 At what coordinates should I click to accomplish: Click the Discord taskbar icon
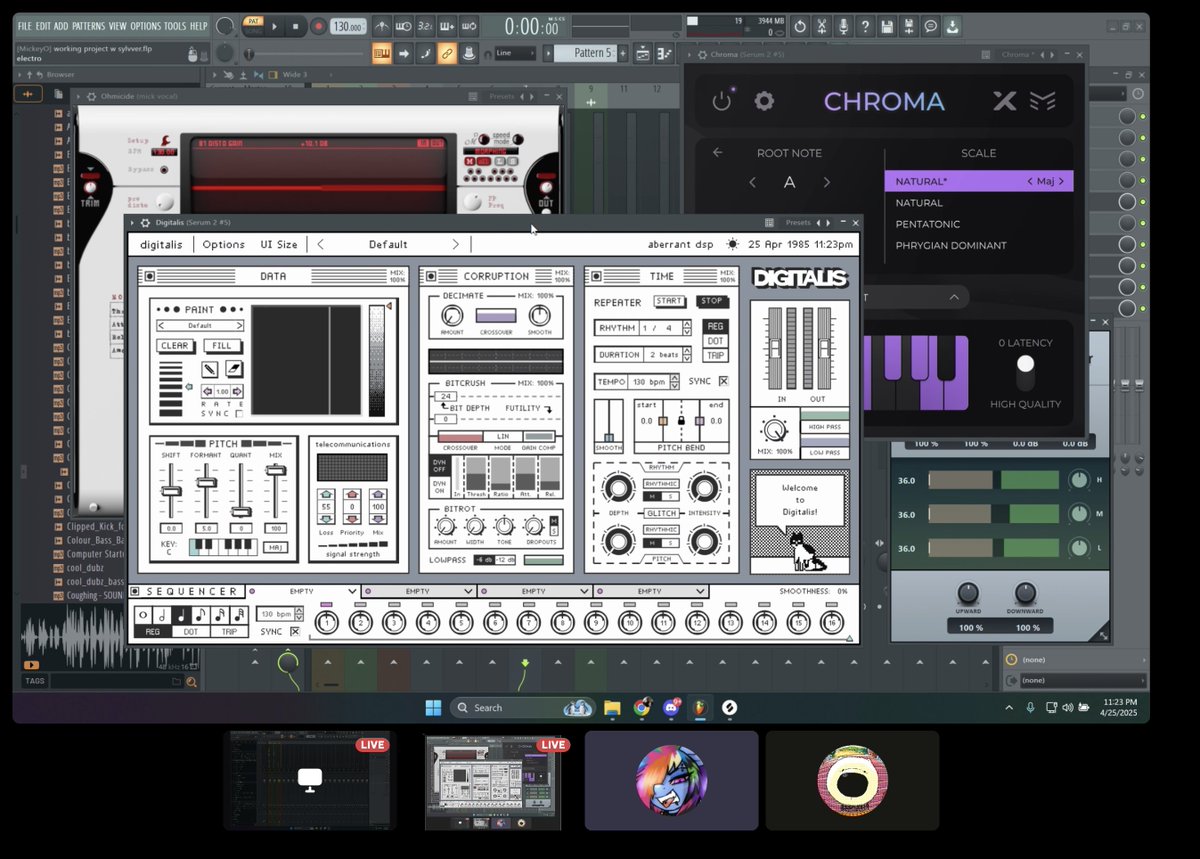point(670,708)
